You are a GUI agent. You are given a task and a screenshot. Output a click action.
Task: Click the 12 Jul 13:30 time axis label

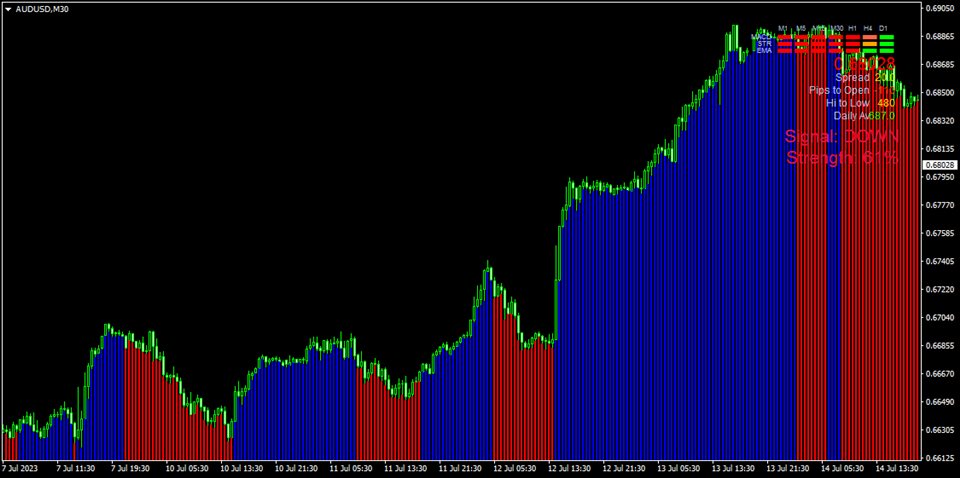[x=567, y=467]
